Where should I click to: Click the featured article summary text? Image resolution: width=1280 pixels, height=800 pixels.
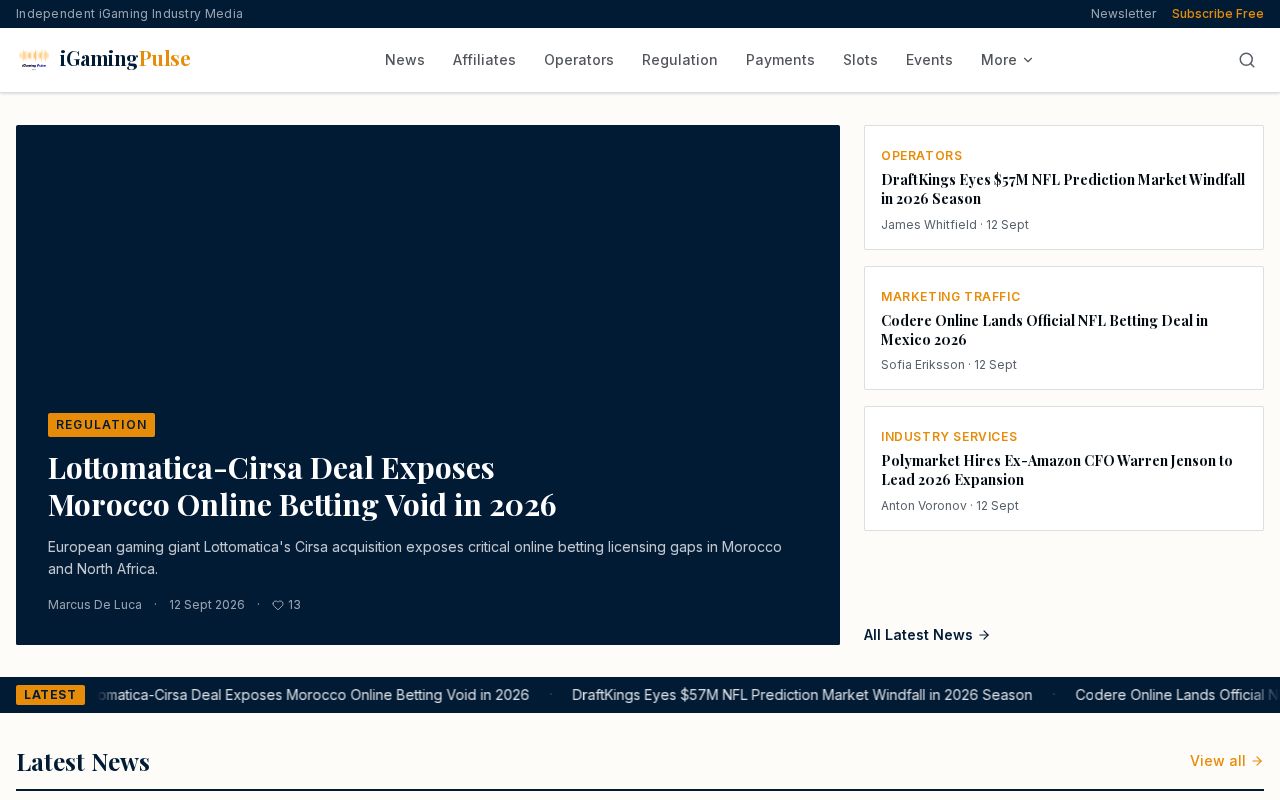click(x=415, y=558)
